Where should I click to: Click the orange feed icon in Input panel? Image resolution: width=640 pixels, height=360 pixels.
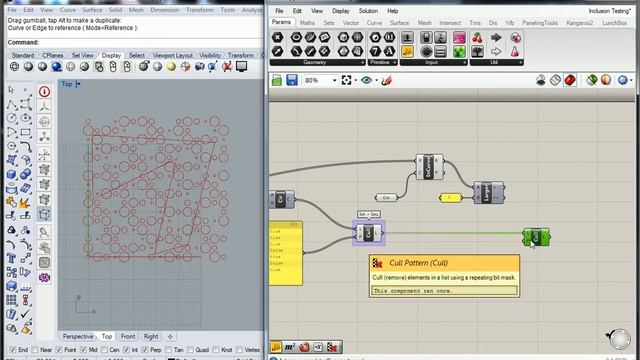pos(407,51)
